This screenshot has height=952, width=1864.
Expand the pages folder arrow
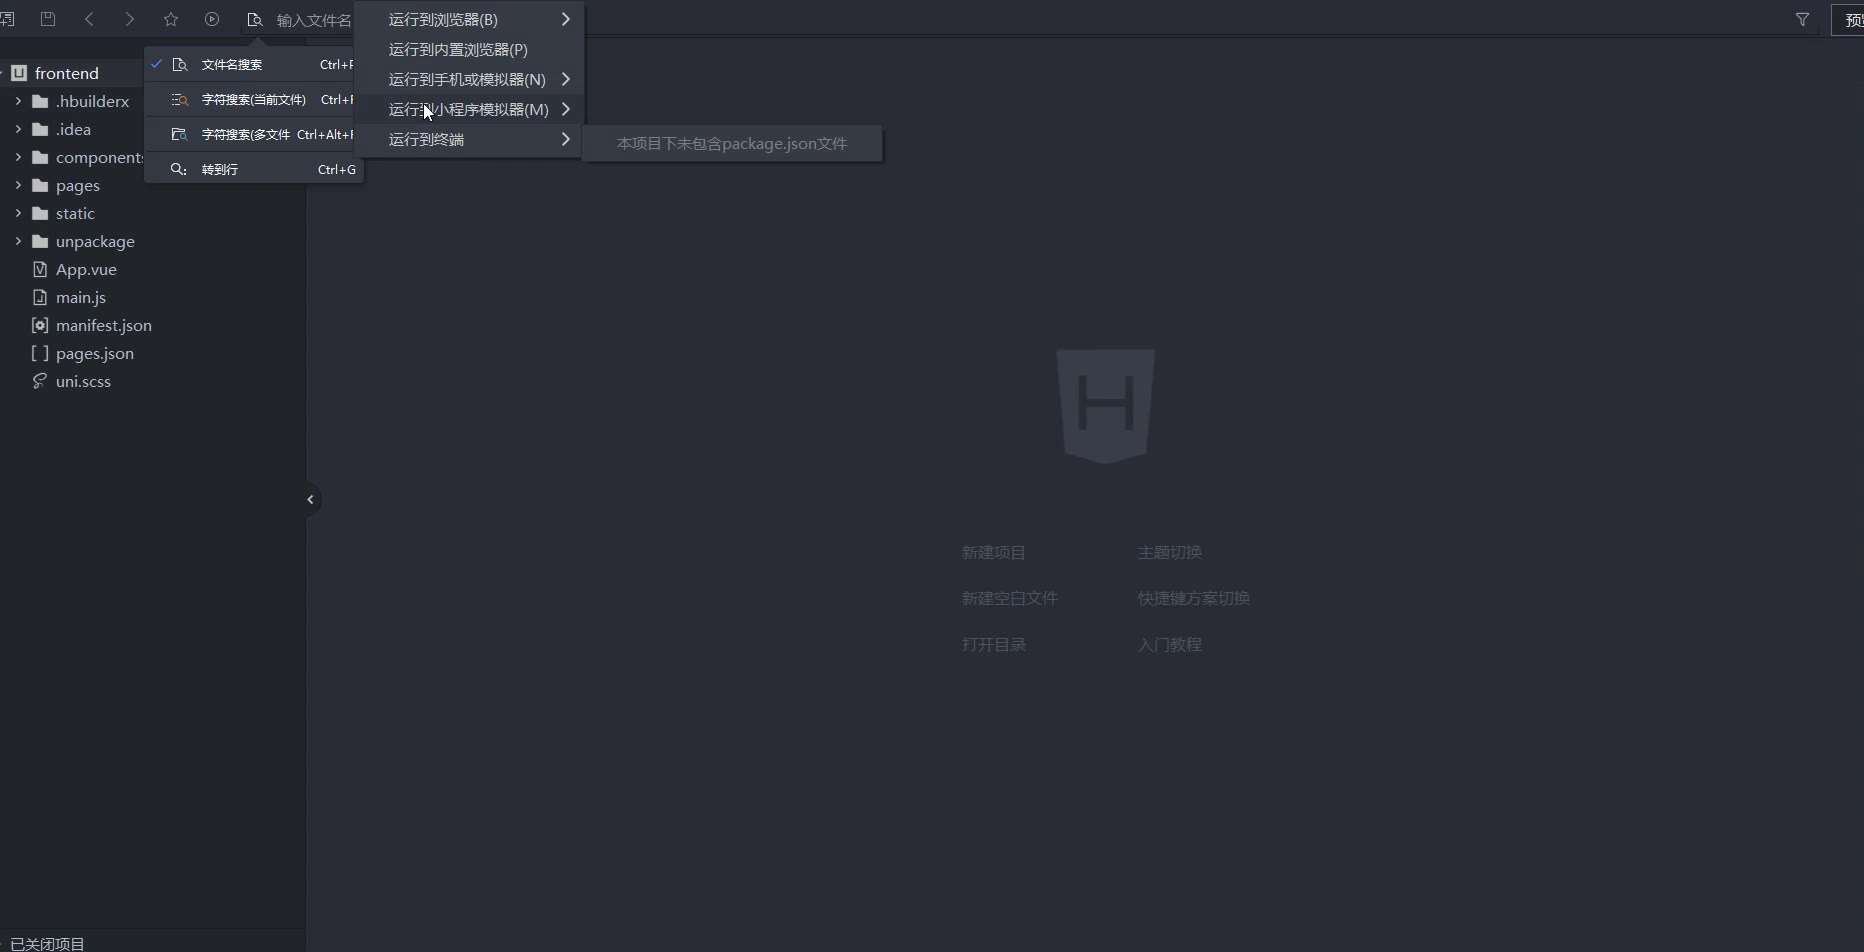[x=18, y=185]
